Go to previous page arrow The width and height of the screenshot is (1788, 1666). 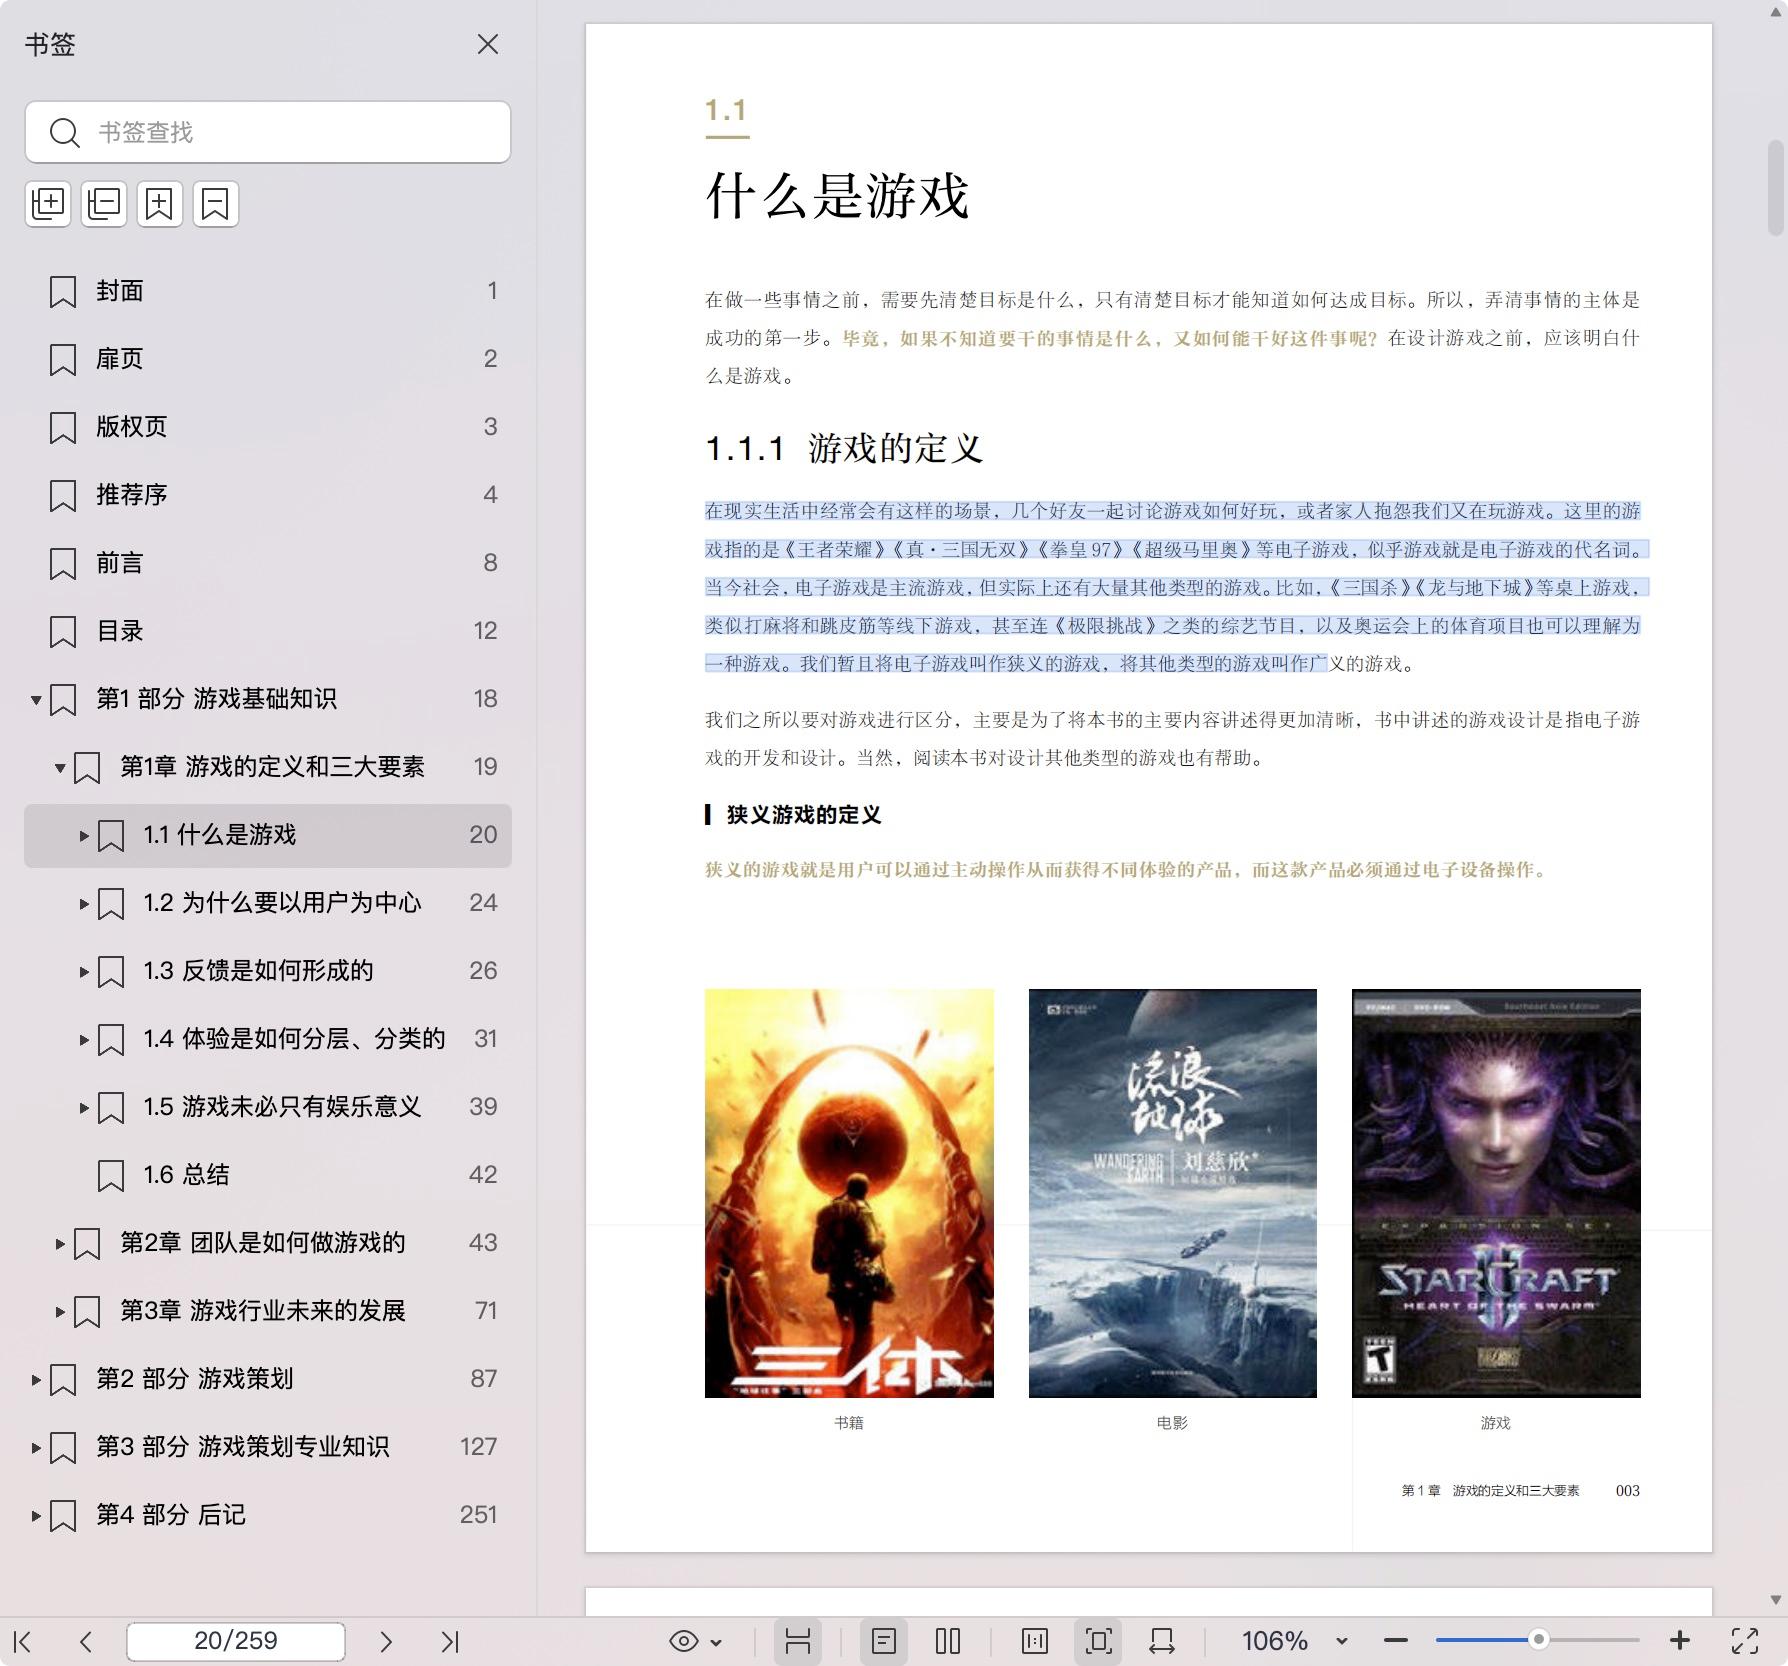86,1641
